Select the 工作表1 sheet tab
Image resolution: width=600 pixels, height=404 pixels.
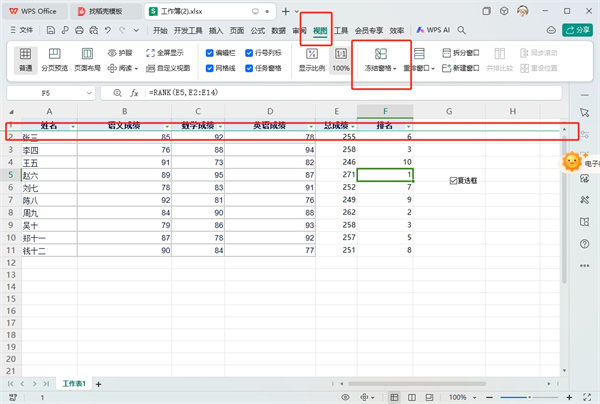point(74,383)
